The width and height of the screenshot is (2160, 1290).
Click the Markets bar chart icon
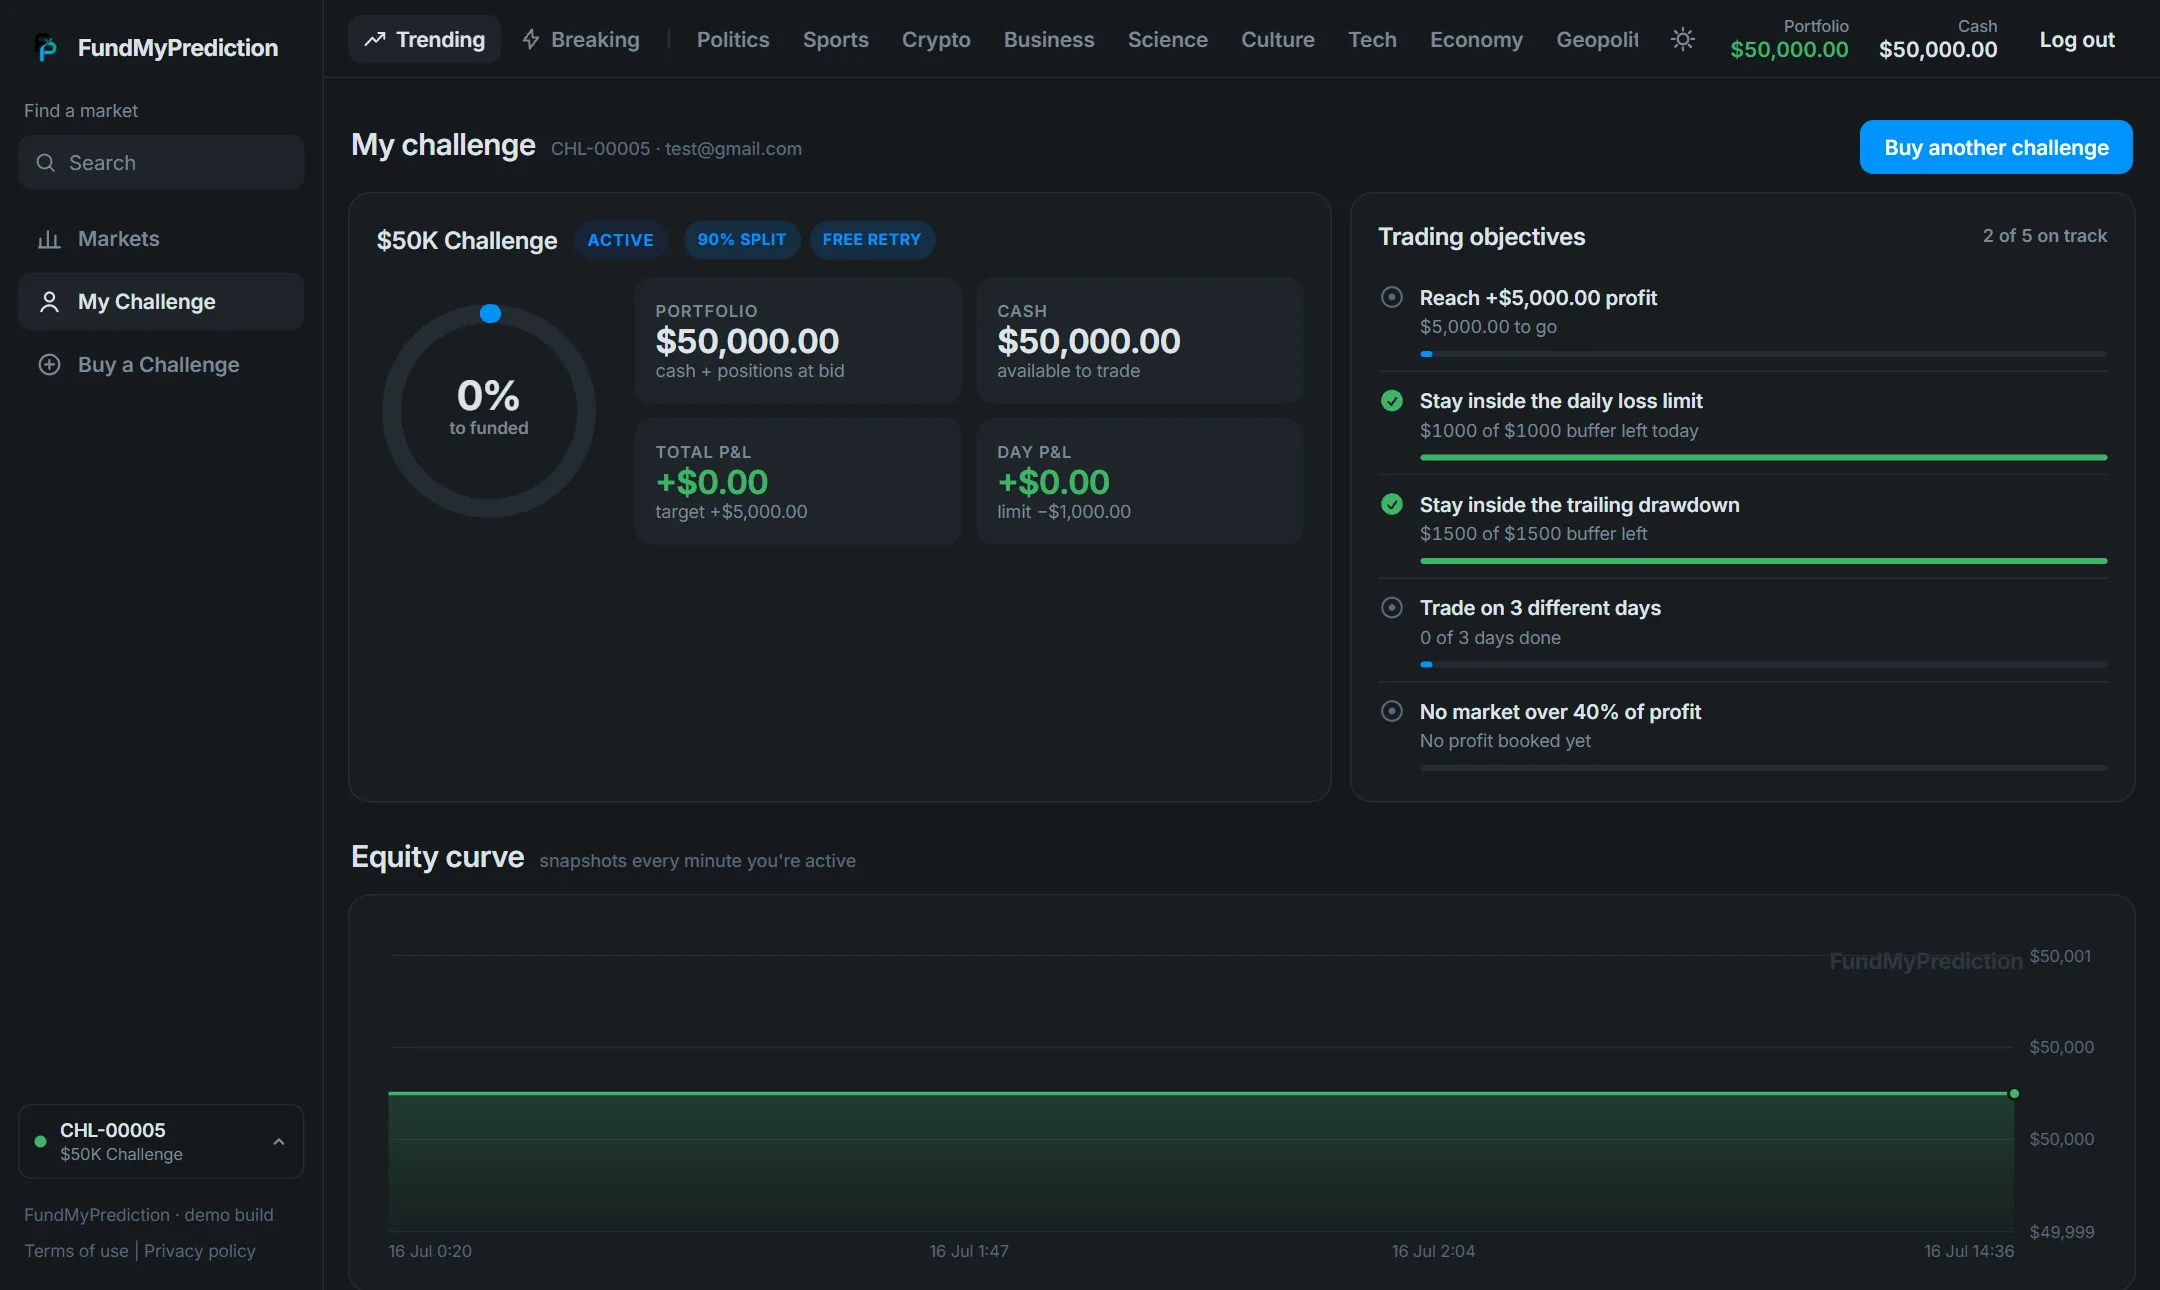coord(49,239)
